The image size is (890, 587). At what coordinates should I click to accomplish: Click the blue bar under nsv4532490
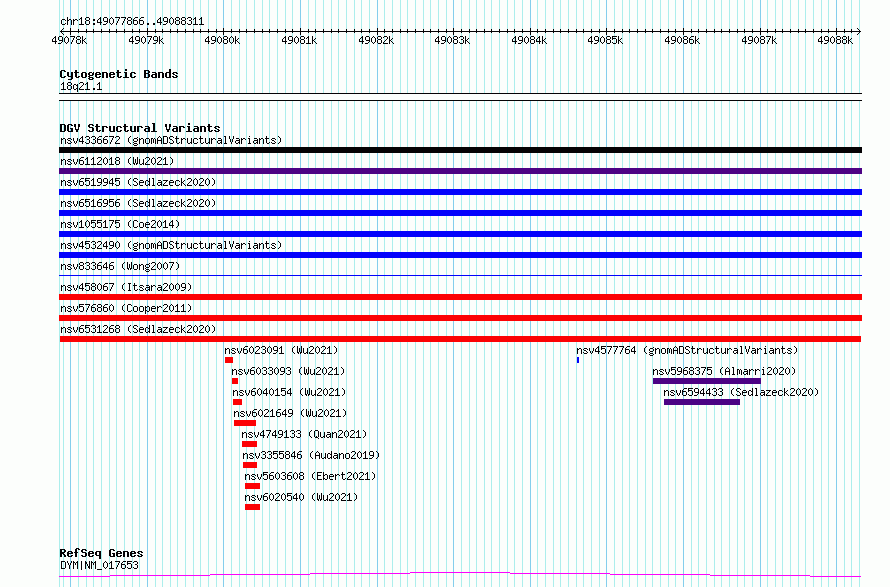460,255
